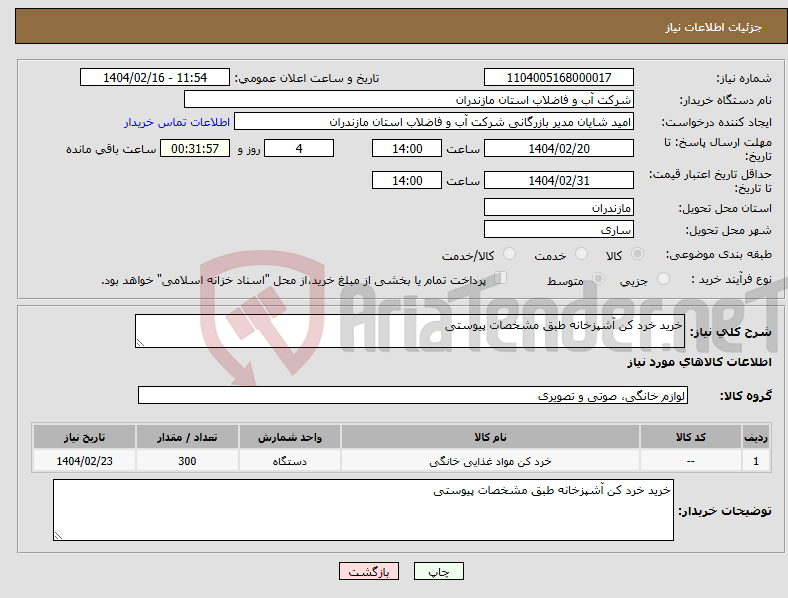Click the کد کالا column header
The width and height of the screenshot is (788, 598).
tap(691, 437)
